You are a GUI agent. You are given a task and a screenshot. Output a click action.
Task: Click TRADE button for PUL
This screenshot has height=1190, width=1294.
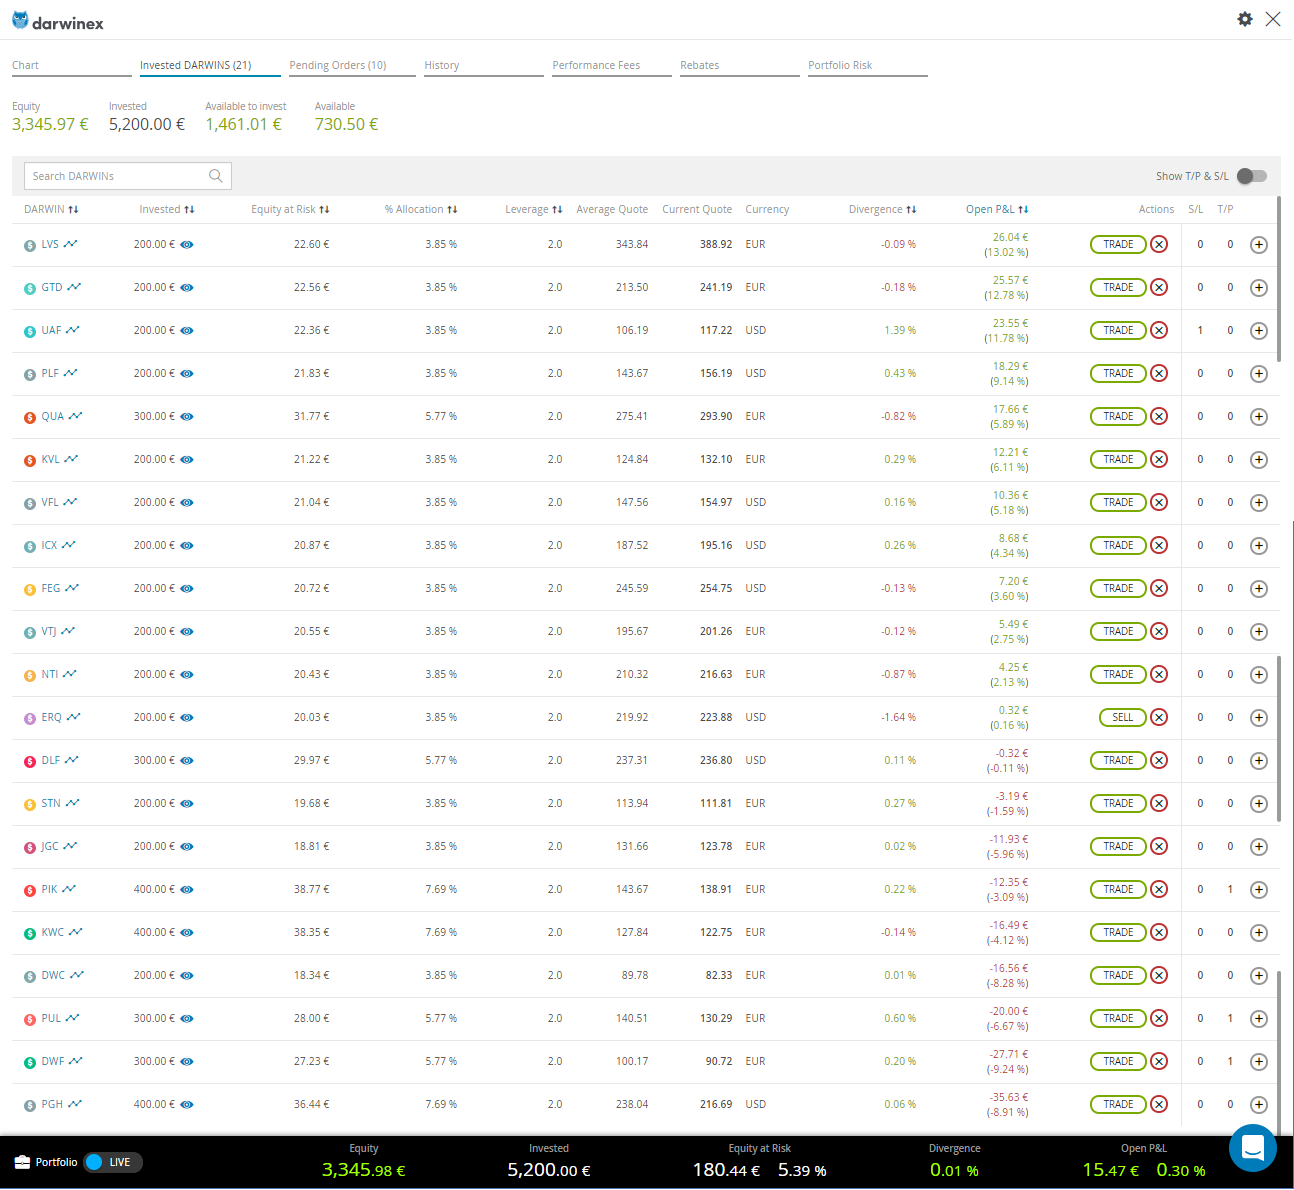pyautogui.click(x=1118, y=1018)
